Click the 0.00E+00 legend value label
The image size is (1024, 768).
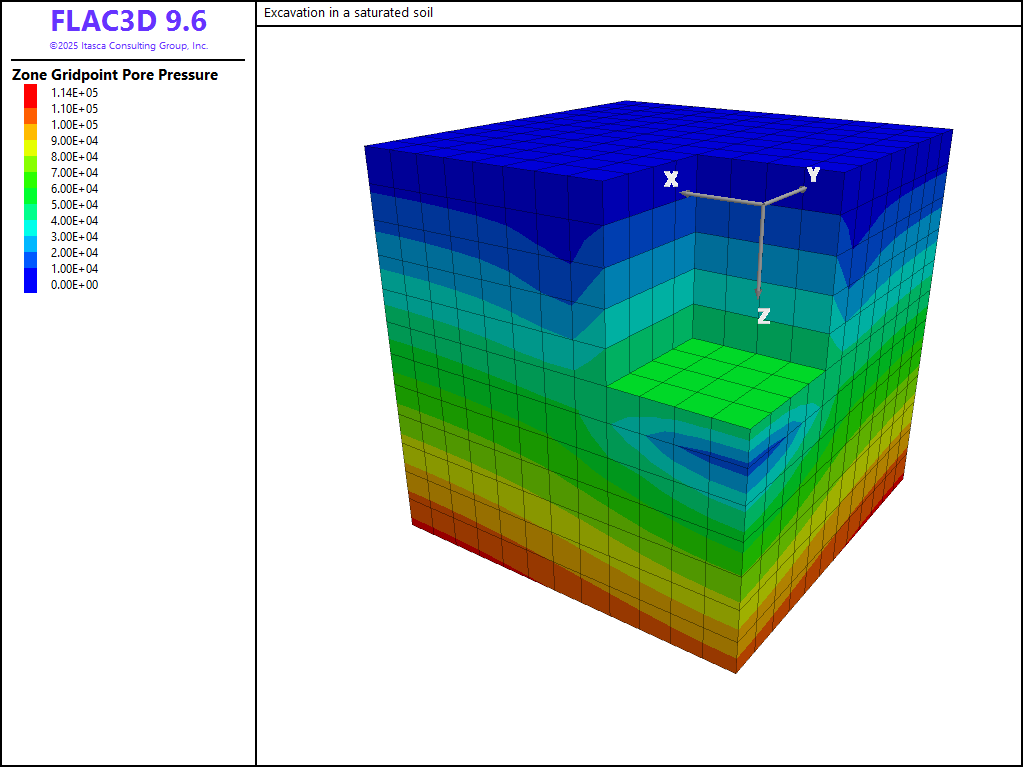(74, 285)
